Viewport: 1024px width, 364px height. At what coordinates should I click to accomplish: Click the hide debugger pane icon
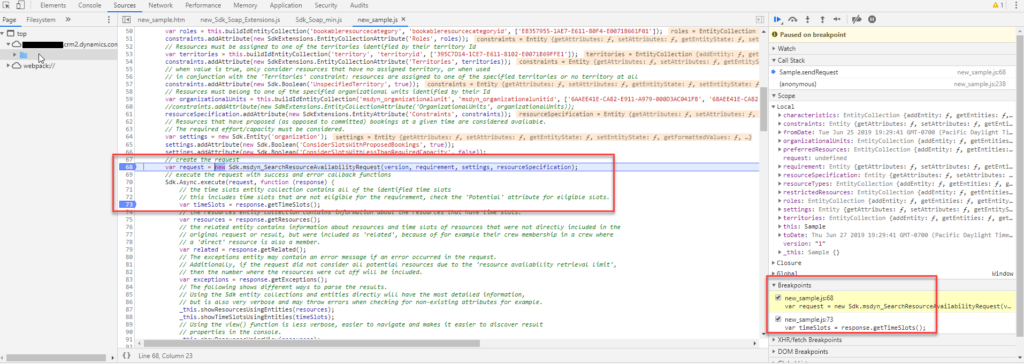(x=760, y=20)
